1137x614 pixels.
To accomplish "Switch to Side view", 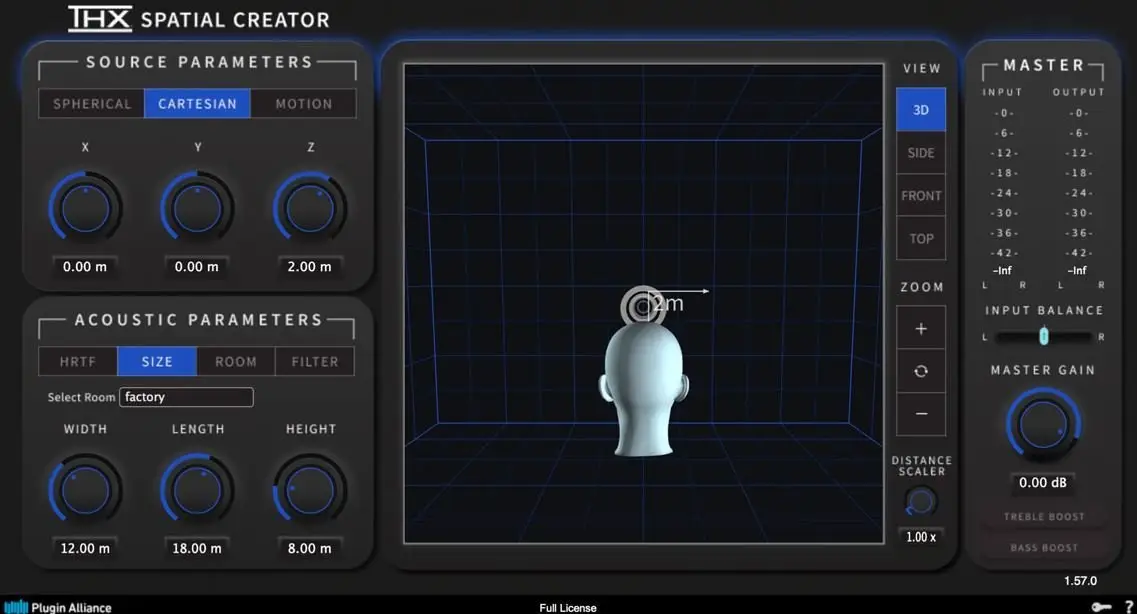I will (921, 153).
